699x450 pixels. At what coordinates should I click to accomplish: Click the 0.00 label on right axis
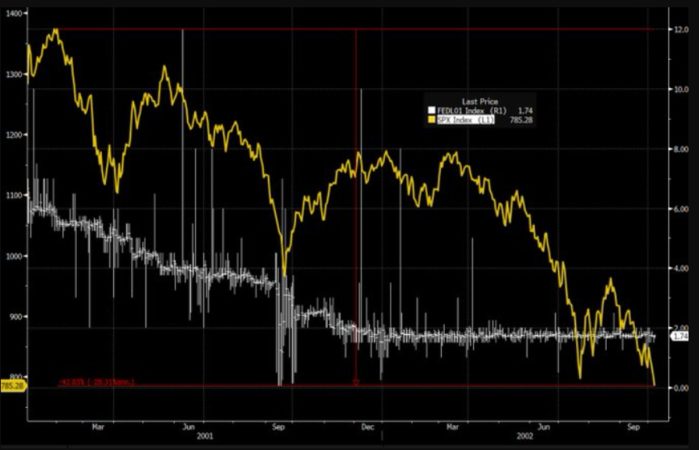tap(682, 387)
